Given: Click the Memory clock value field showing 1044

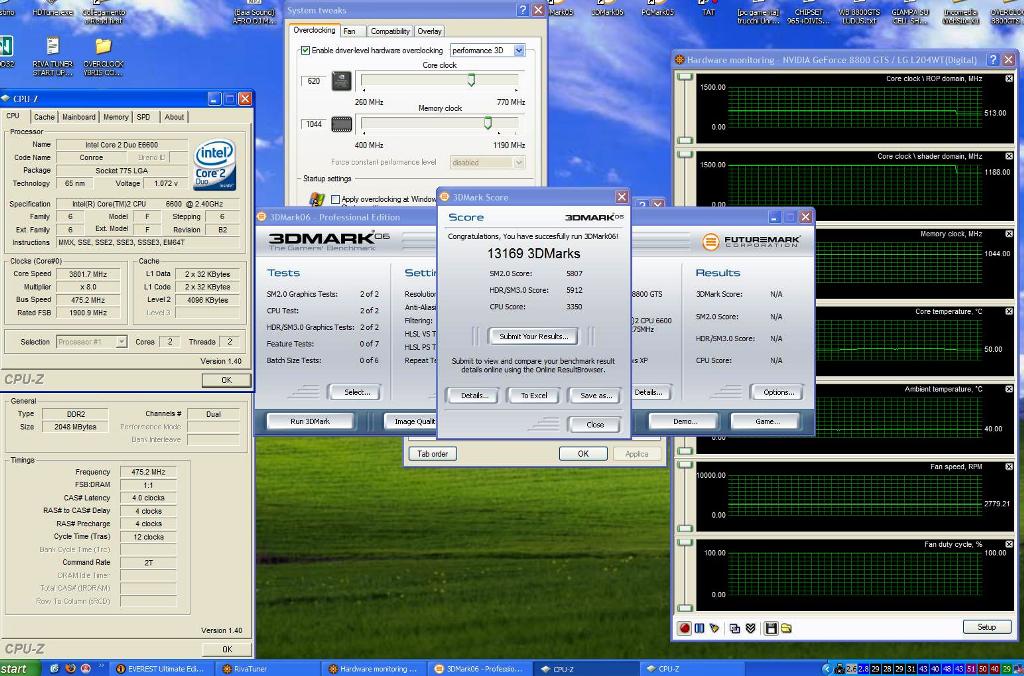Looking at the screenshot, I should click(x=314, y=124).
